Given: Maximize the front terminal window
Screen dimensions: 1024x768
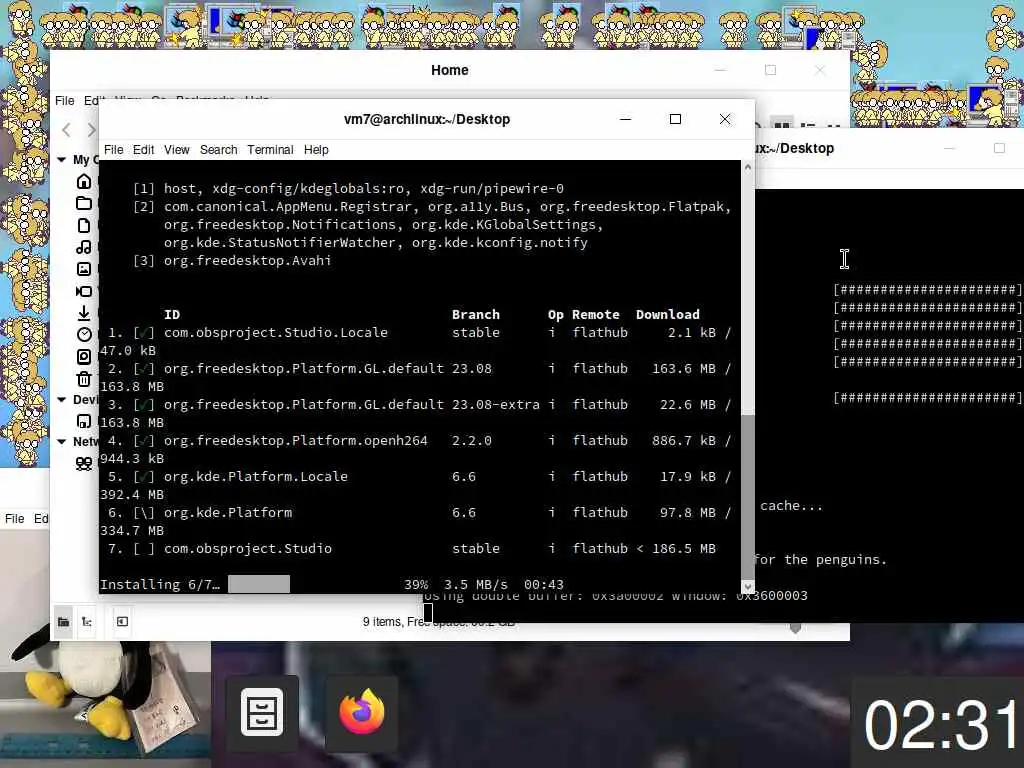Looking at the screenshot, I should [675, 119].
